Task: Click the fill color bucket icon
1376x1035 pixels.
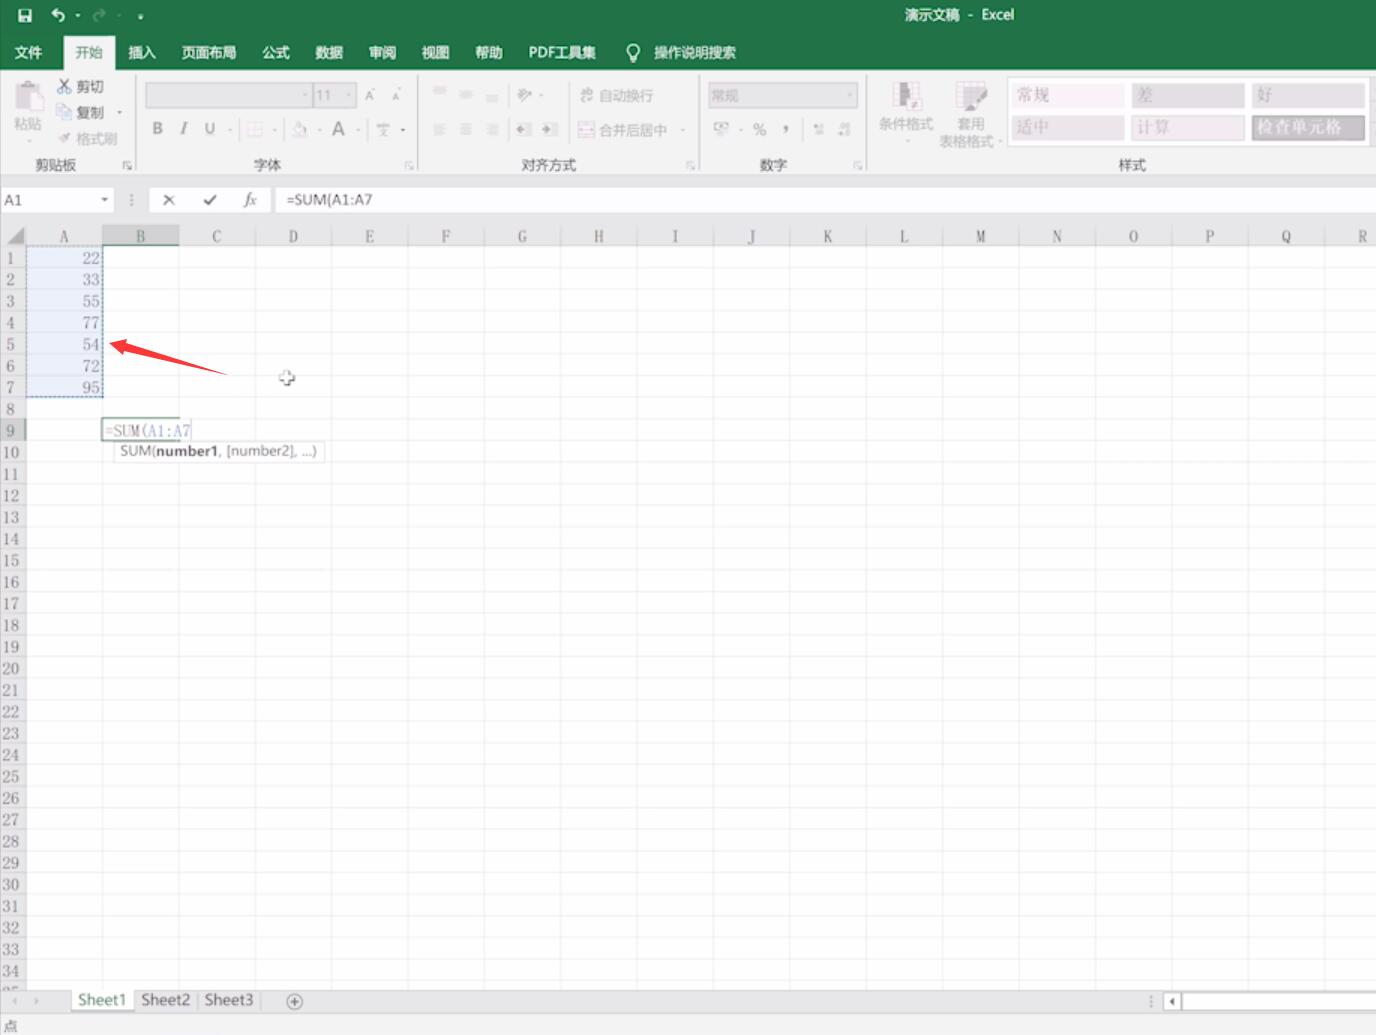Action: click(299, 129)
